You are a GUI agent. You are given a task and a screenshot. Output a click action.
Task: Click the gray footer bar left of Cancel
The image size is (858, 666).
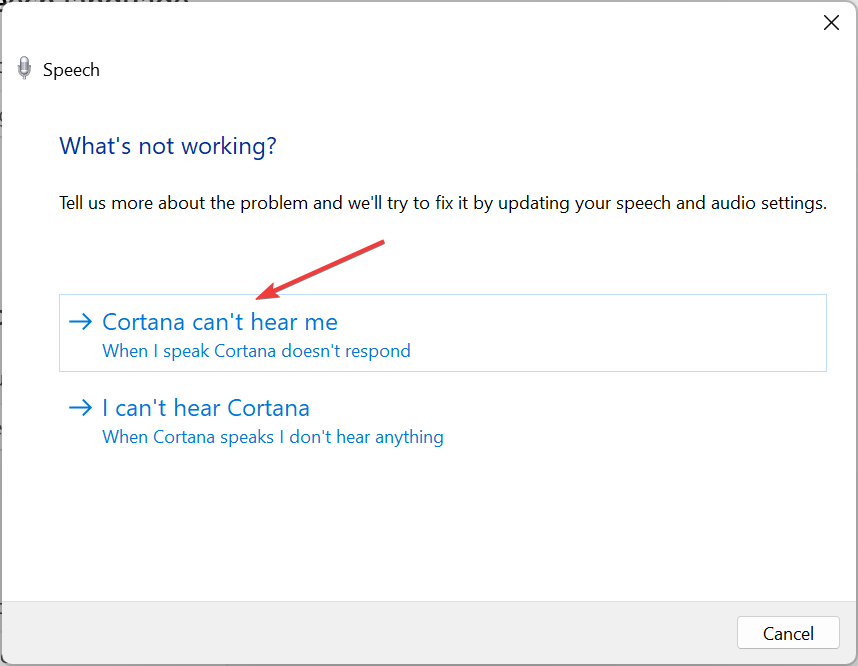tap(367, 633)
